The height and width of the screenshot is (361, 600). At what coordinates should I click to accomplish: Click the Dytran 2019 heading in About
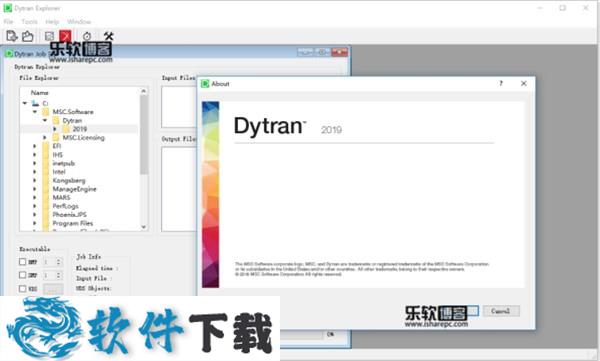click(288, 126)
